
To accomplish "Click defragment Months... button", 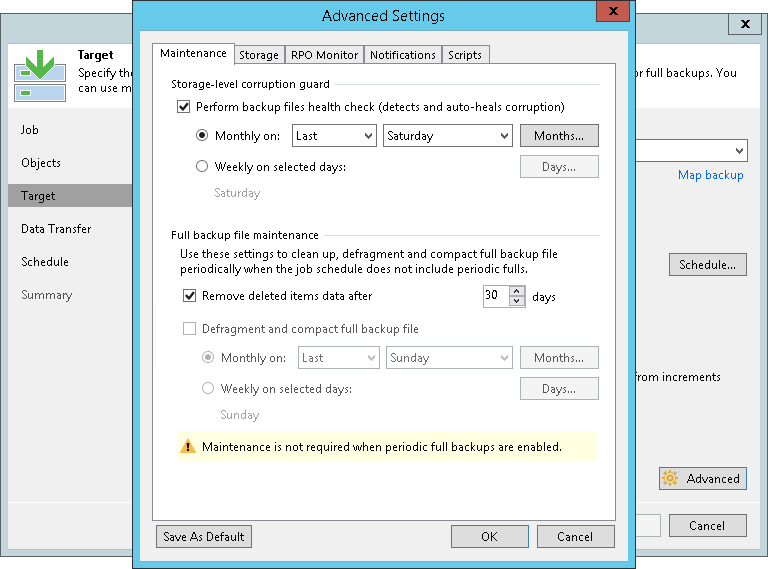I will pos(559,358).
